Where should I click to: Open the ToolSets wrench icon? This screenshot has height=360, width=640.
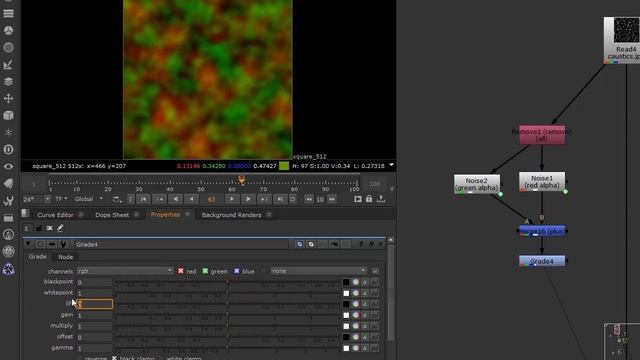8,200
